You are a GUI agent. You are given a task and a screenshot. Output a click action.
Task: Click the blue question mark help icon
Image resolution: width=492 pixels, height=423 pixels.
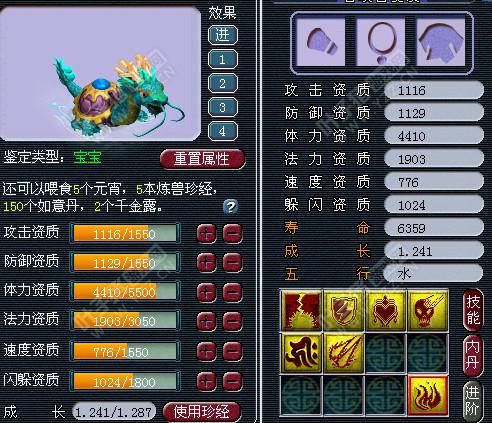pos(230,207)
